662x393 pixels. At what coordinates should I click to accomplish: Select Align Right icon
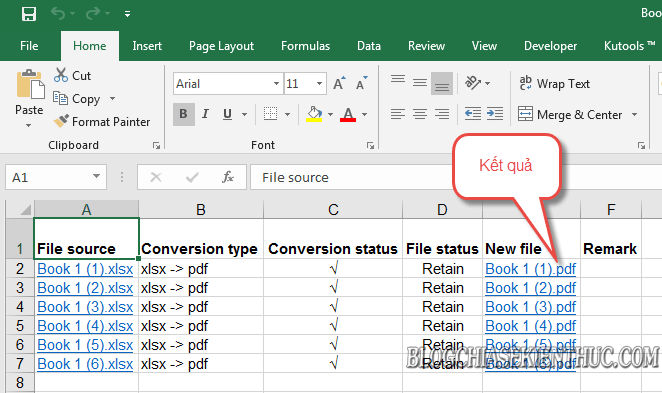coord(442,114)
